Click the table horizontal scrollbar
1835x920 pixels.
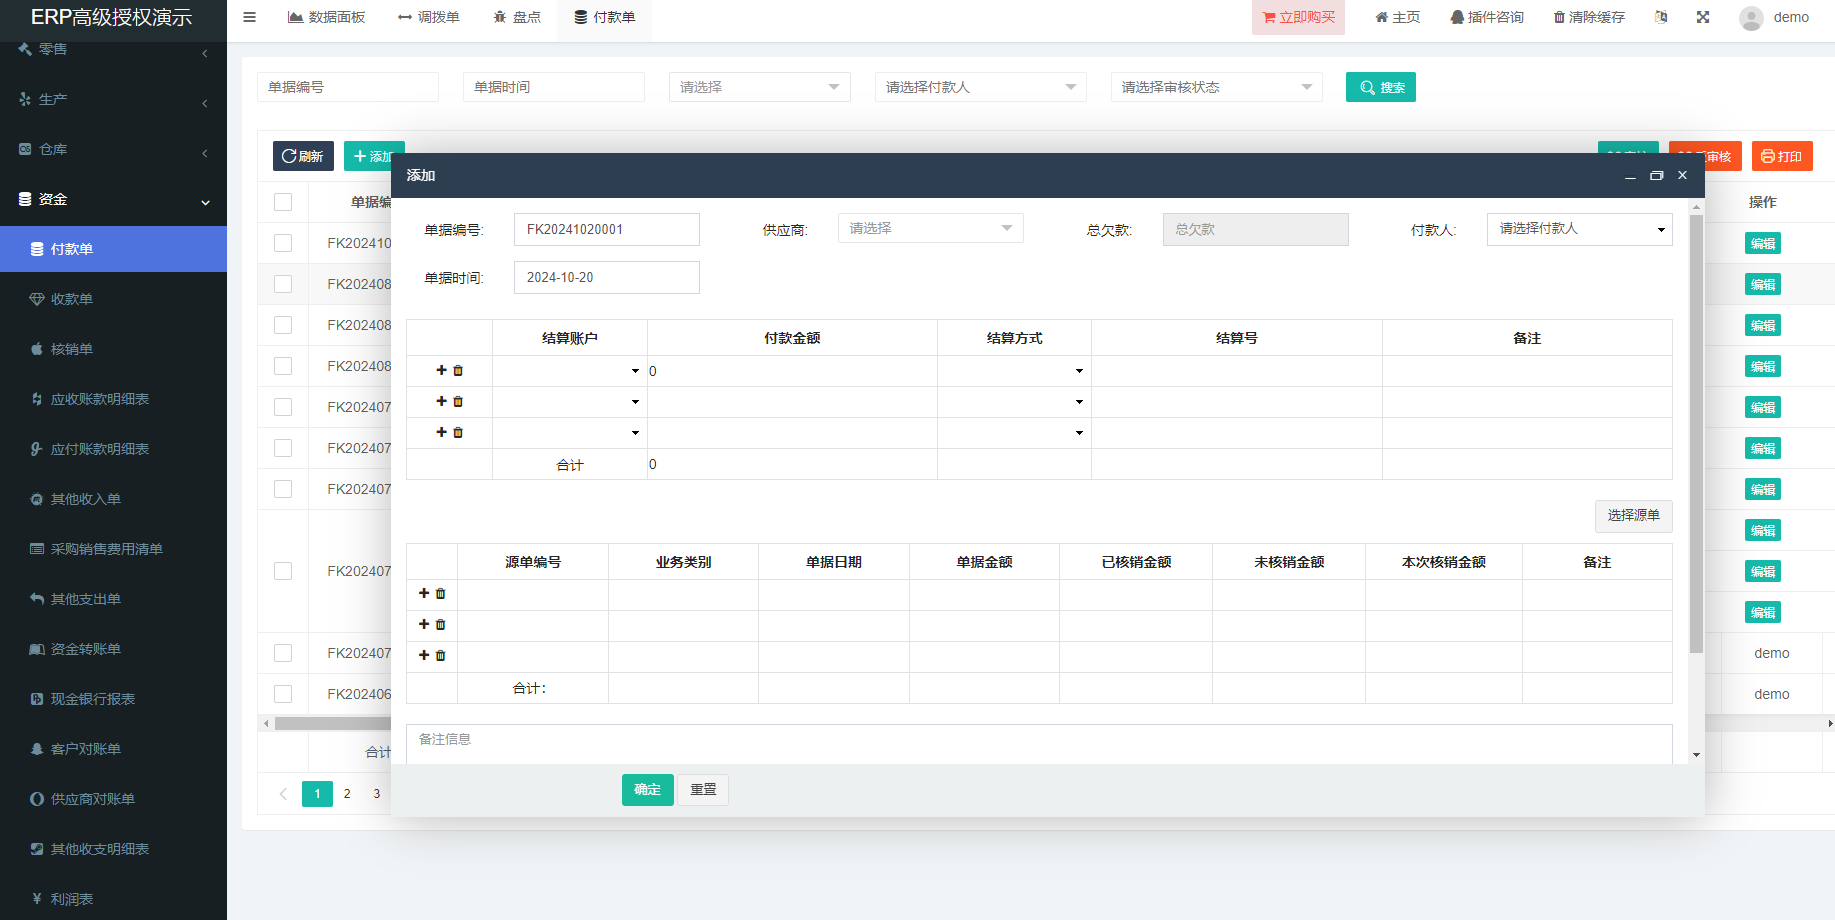[332, 723]
